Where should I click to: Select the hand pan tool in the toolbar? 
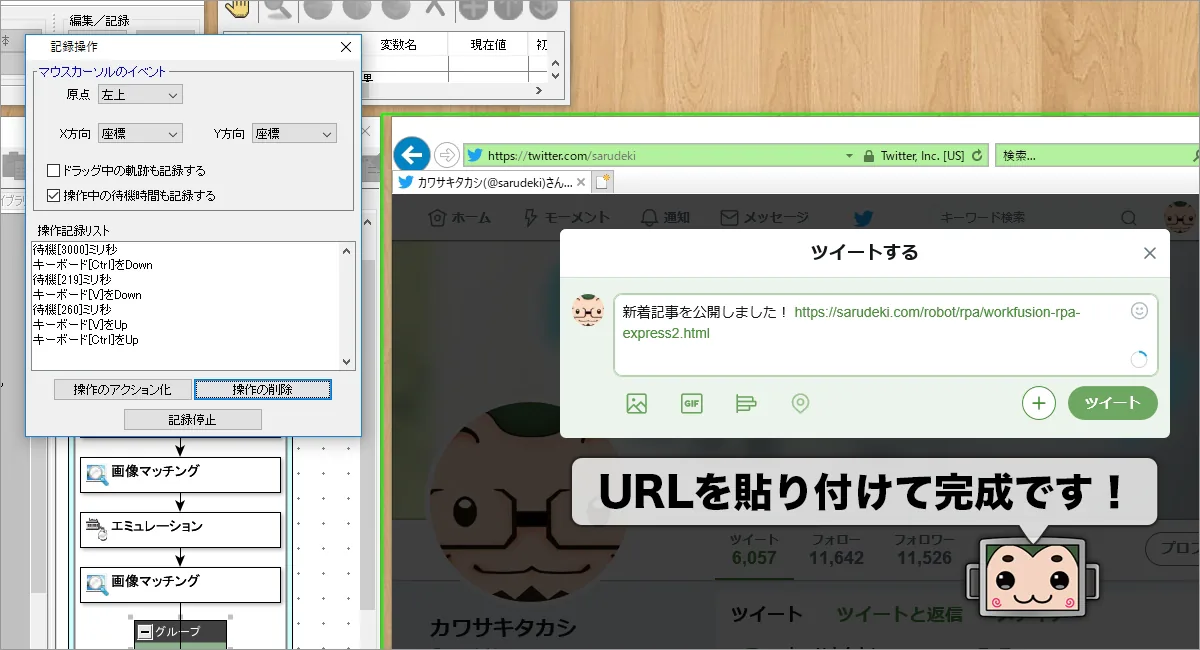point(236,8)
